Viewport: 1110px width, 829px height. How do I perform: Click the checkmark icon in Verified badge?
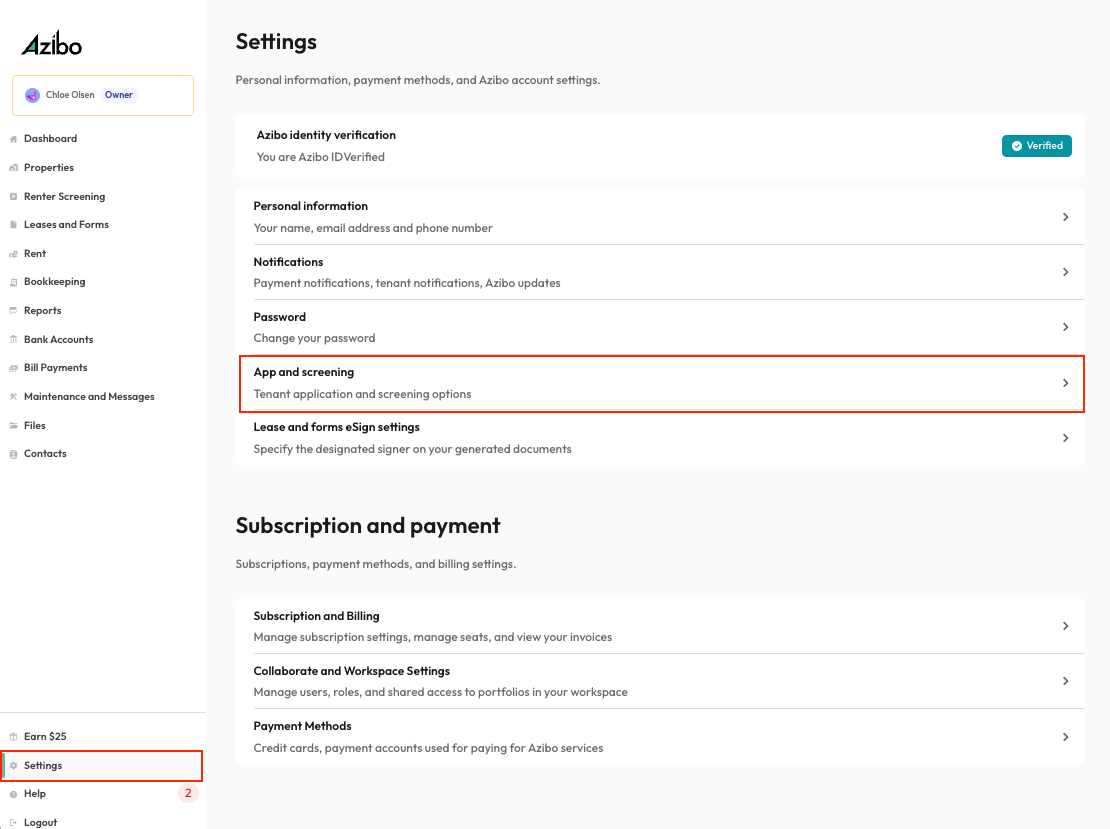click(1017, 146)
